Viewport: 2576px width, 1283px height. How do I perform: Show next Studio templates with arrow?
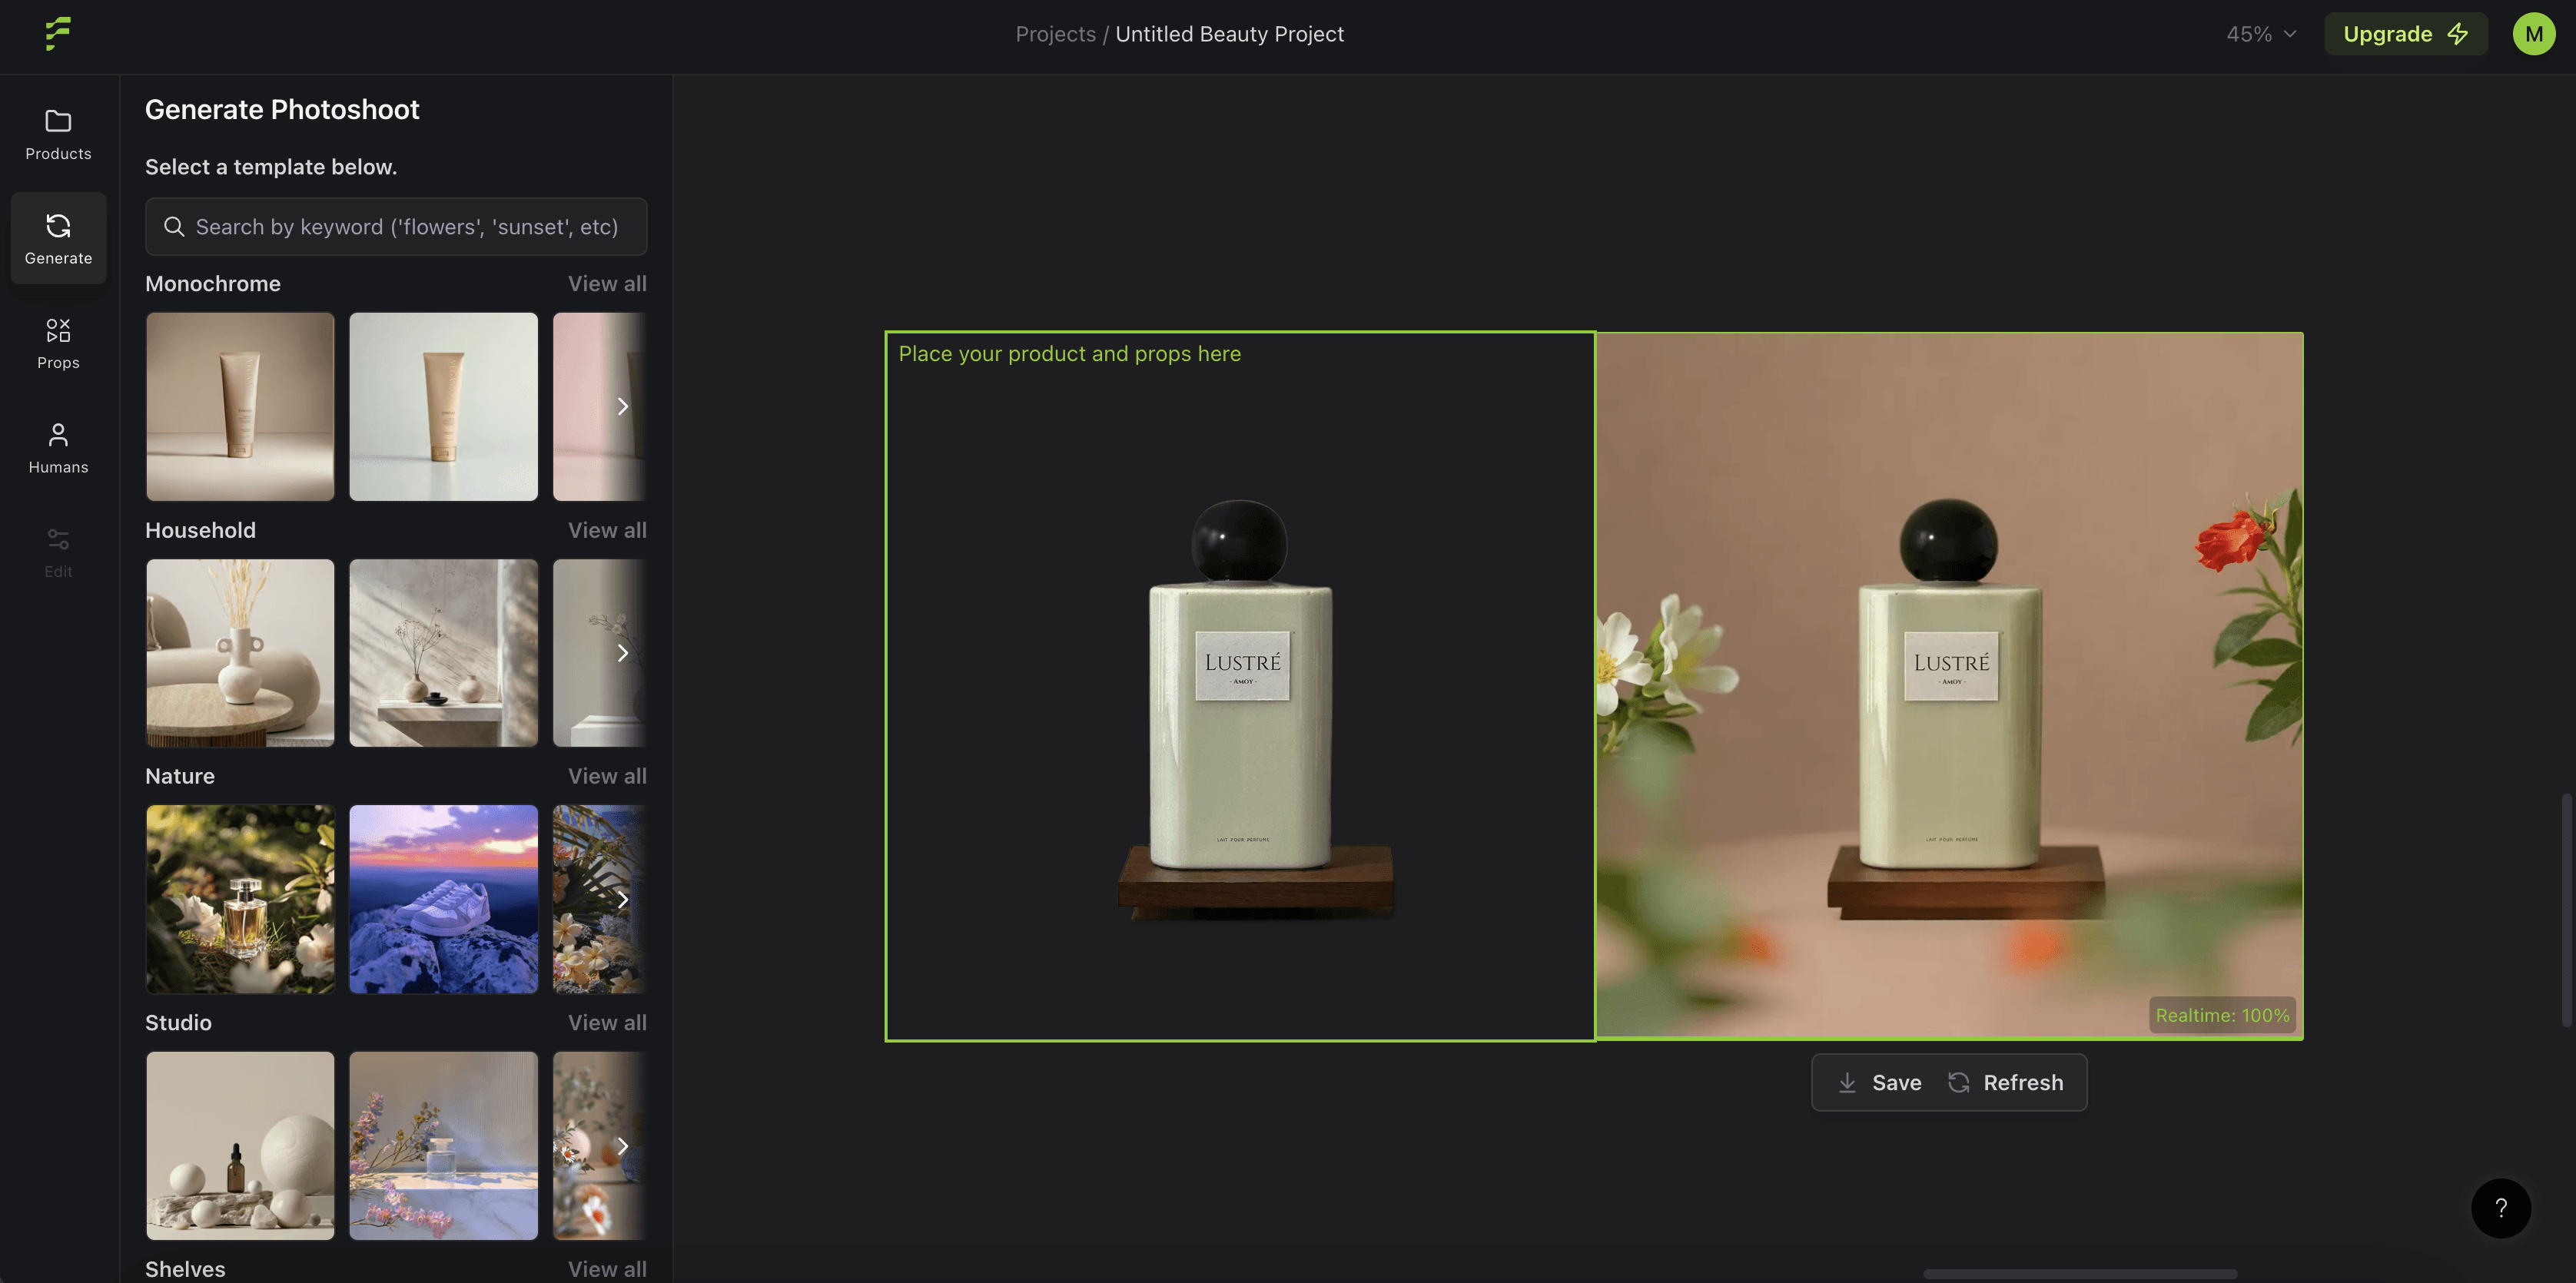(622, 1146)
